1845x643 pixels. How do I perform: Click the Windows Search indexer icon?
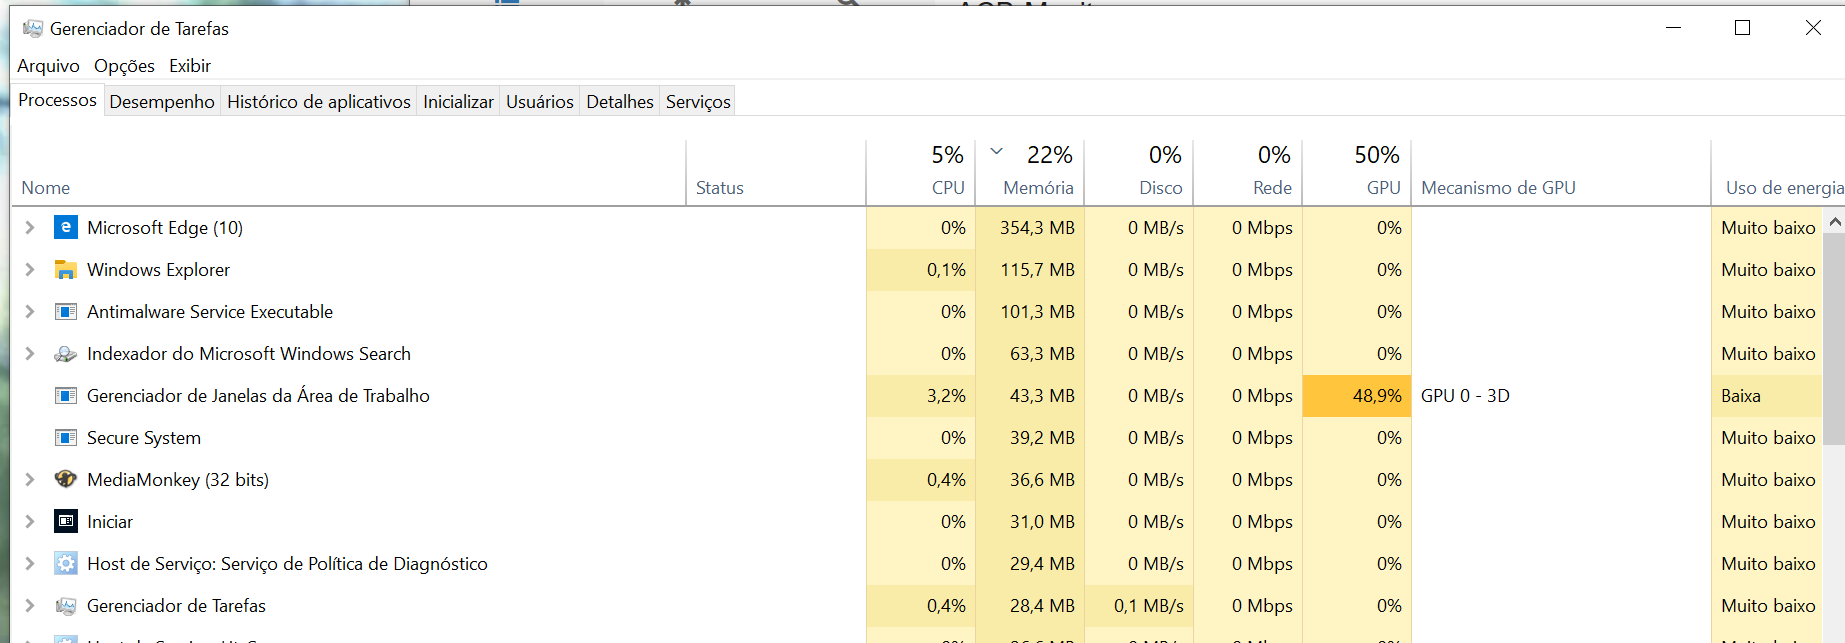tap(66, 354)
